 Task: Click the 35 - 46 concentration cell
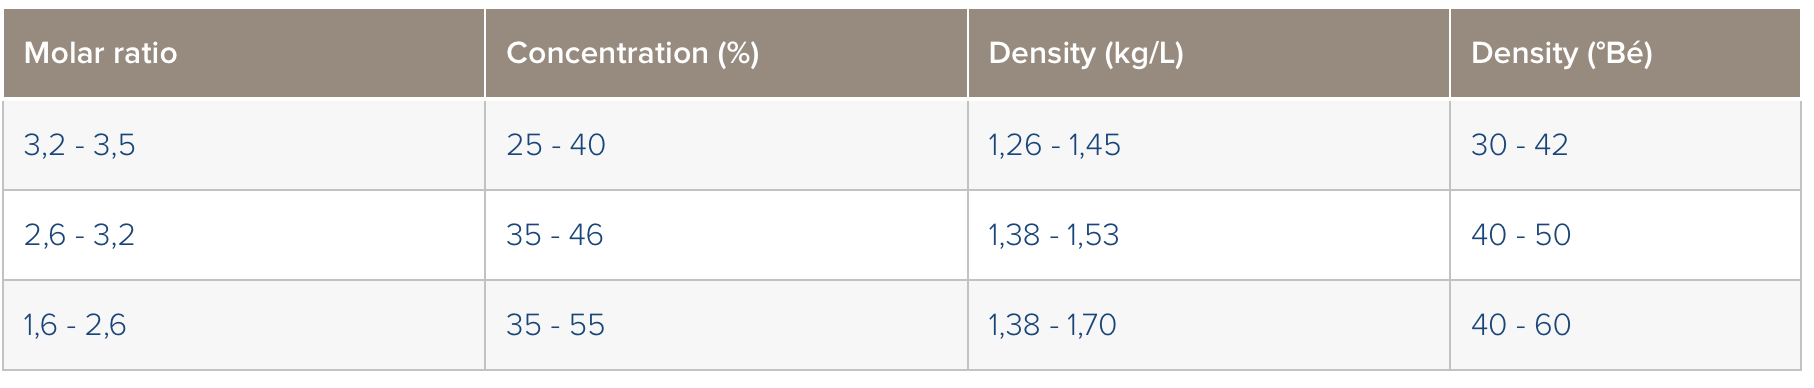tap(726, 235)
